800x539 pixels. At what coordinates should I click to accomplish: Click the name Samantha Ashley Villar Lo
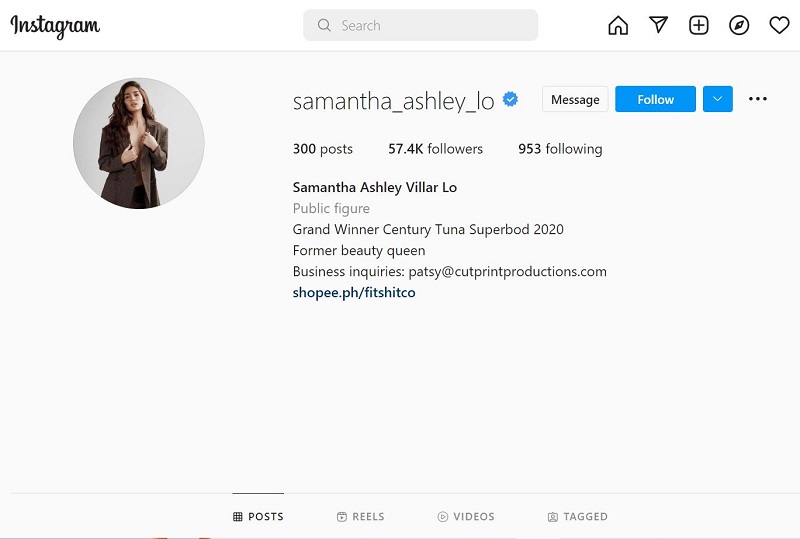point(375,187)
